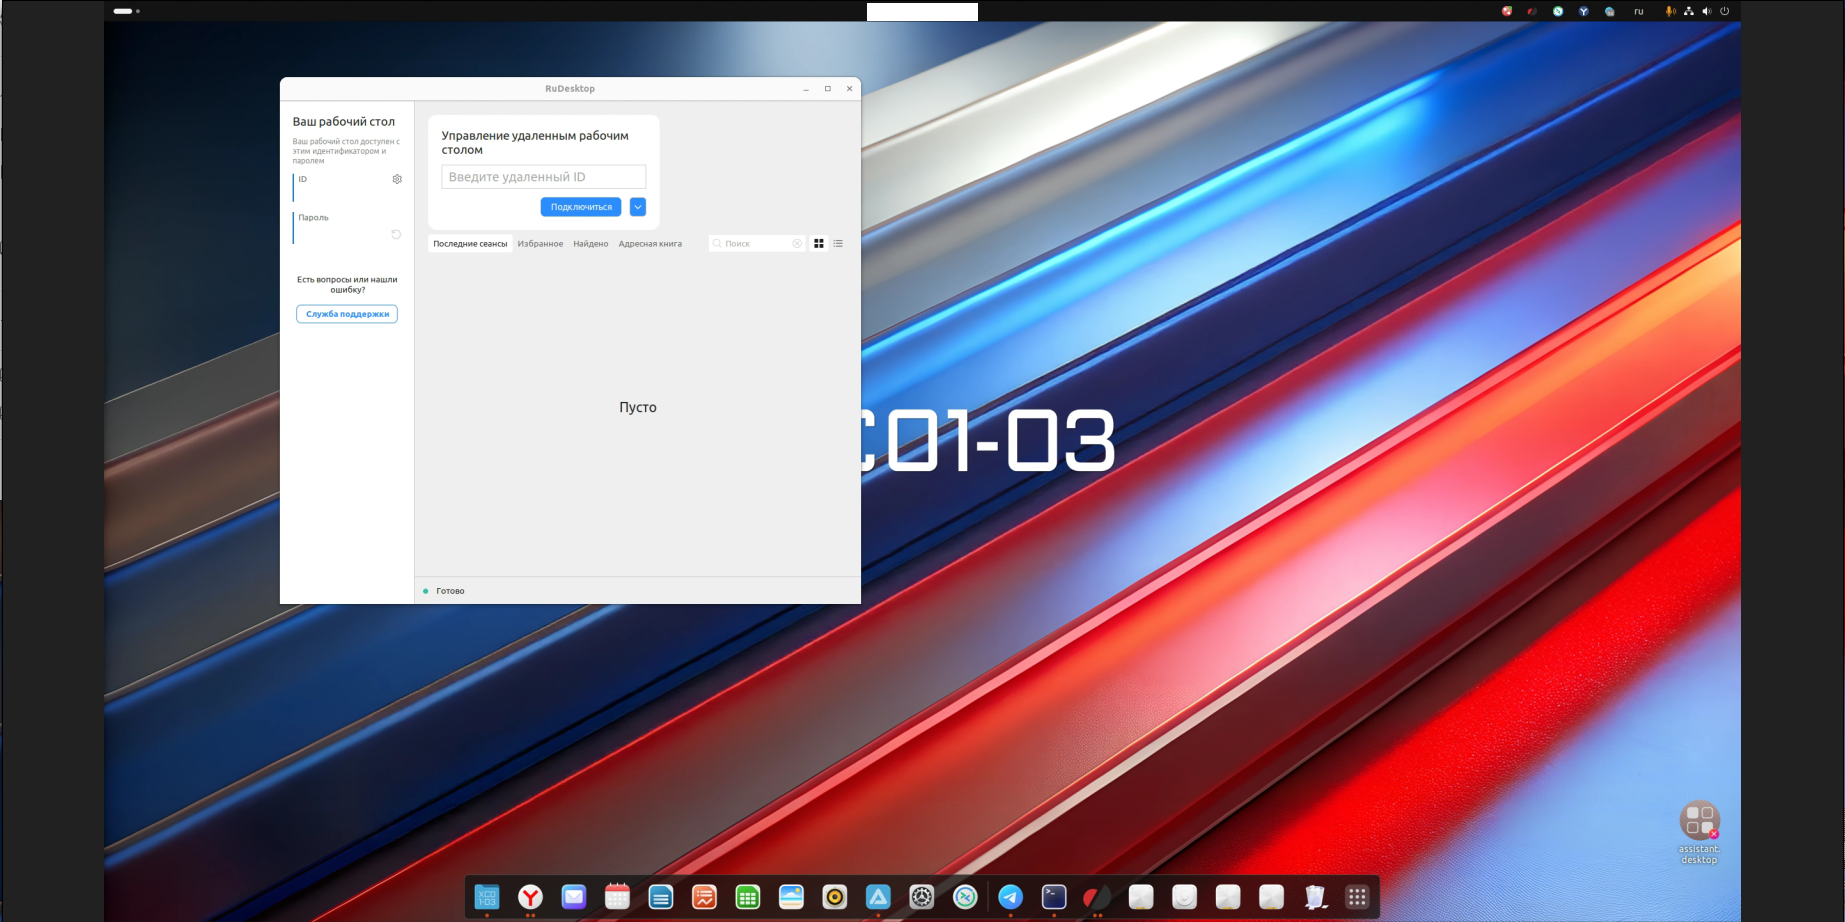Open the assistant desktop shortcut
This screenshot has width=1845, height=922.
click(x=1698, y=823)
